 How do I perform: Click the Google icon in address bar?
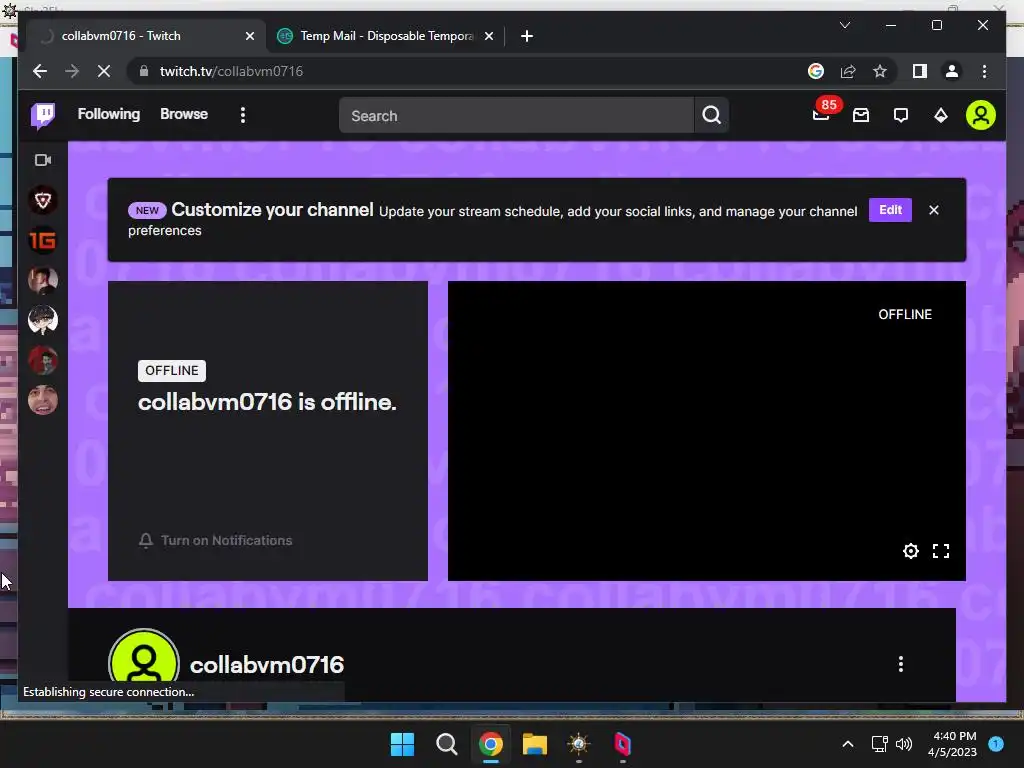pyautogui.click(x=816, y=71)
